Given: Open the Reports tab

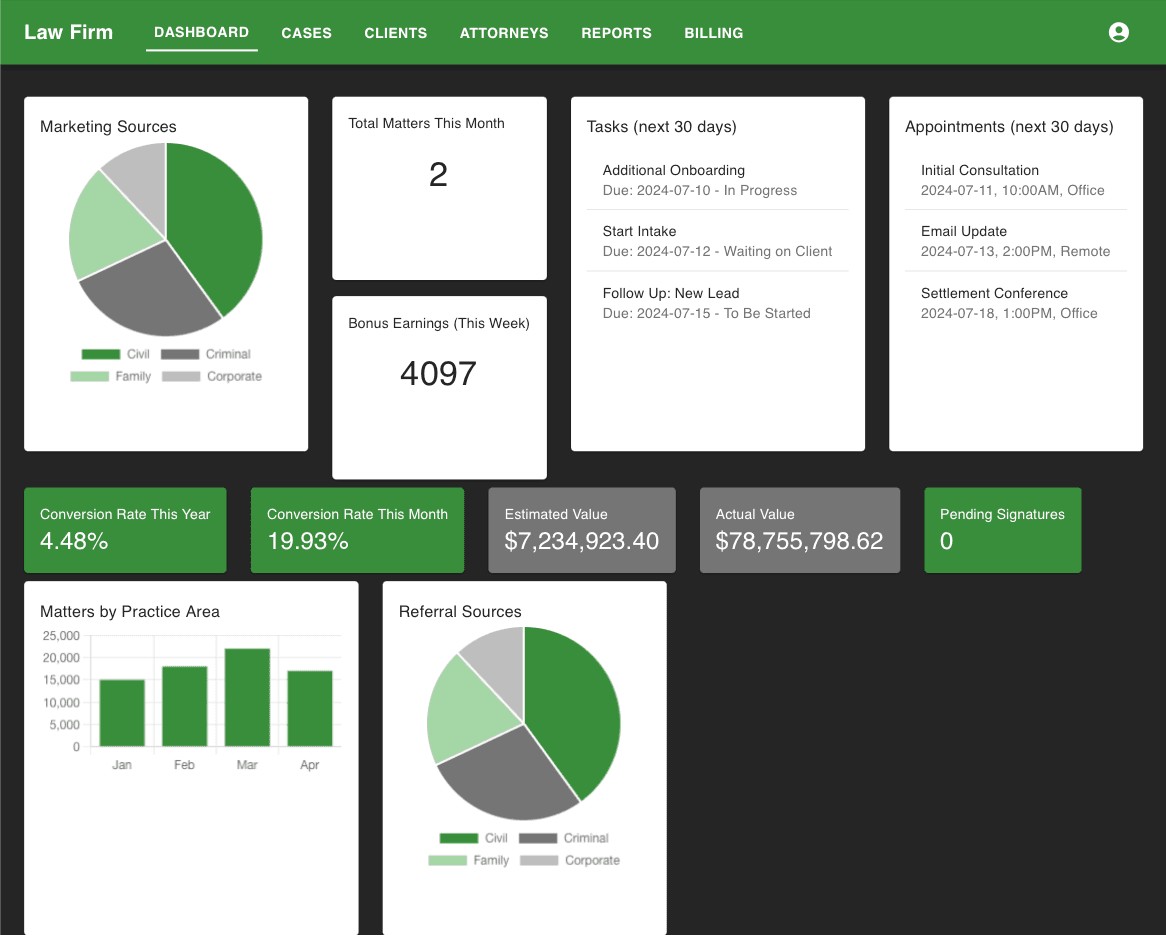Looking at the screenshot, I should [616, 33].
